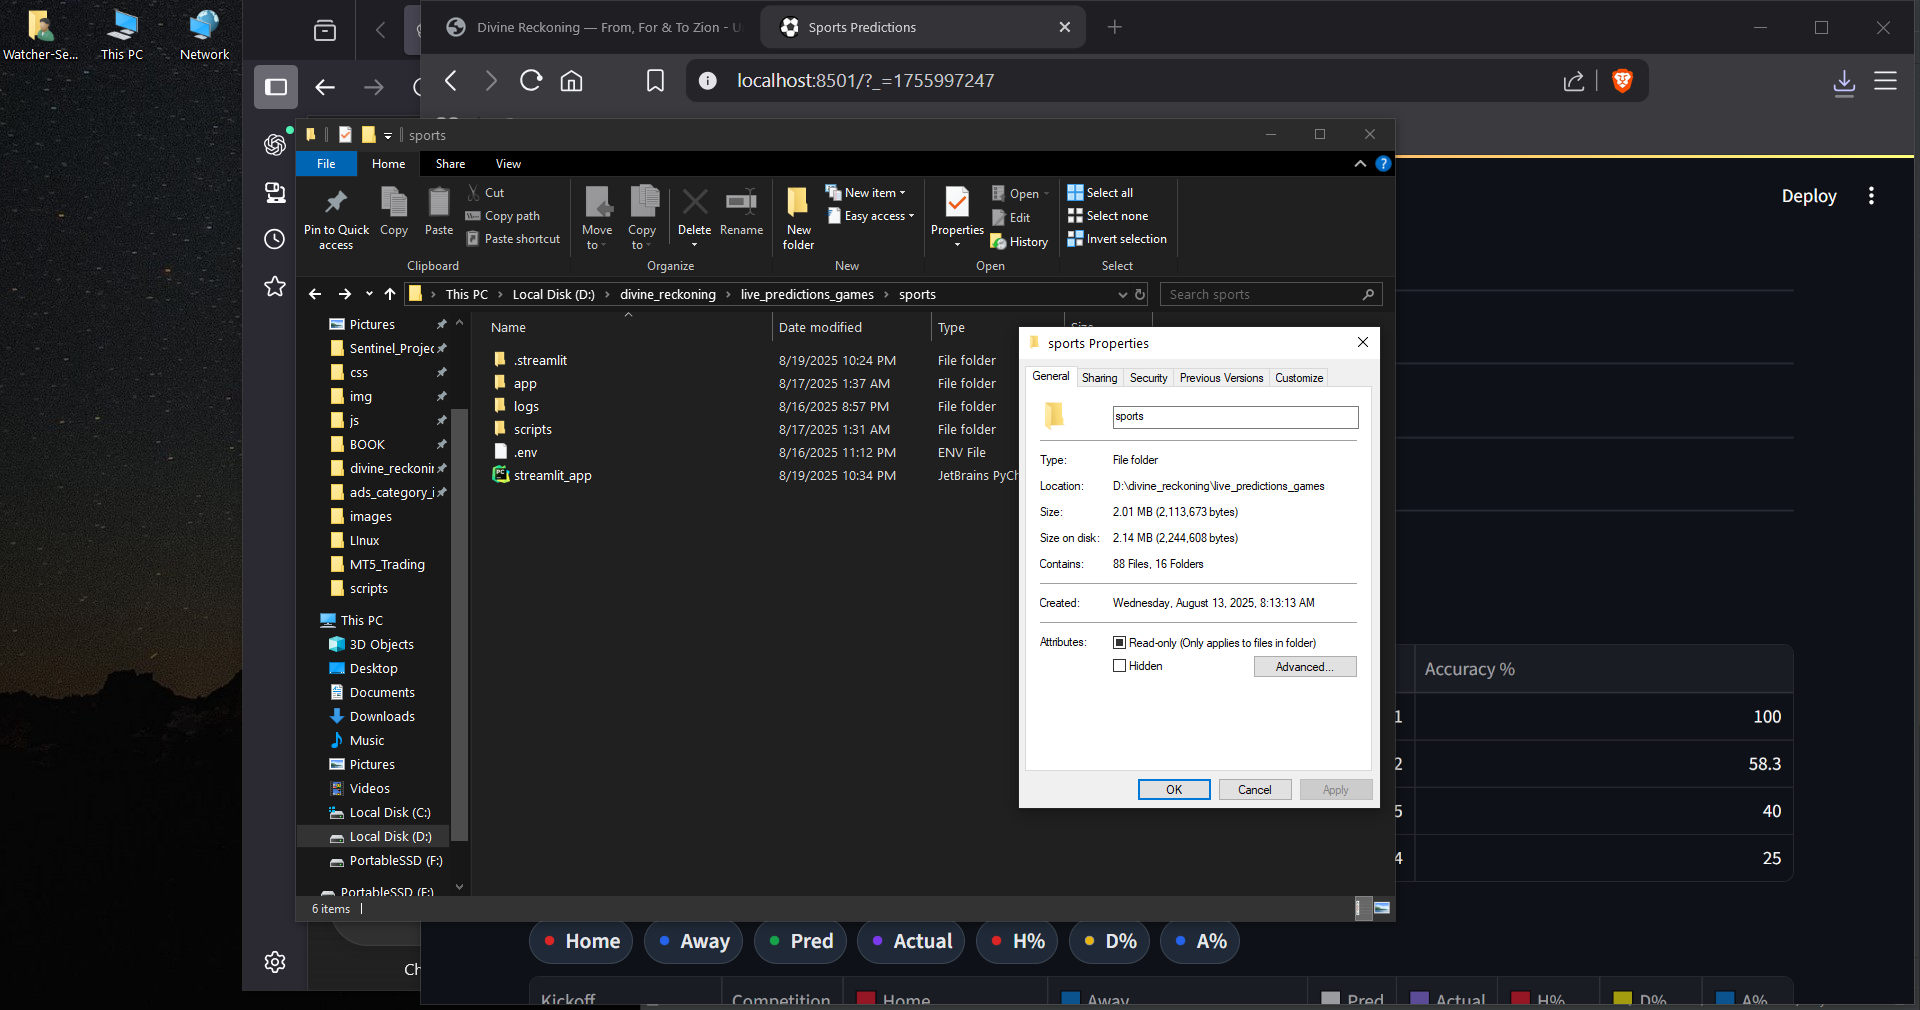Open the explorer Help icon

tap(1383, 164)
